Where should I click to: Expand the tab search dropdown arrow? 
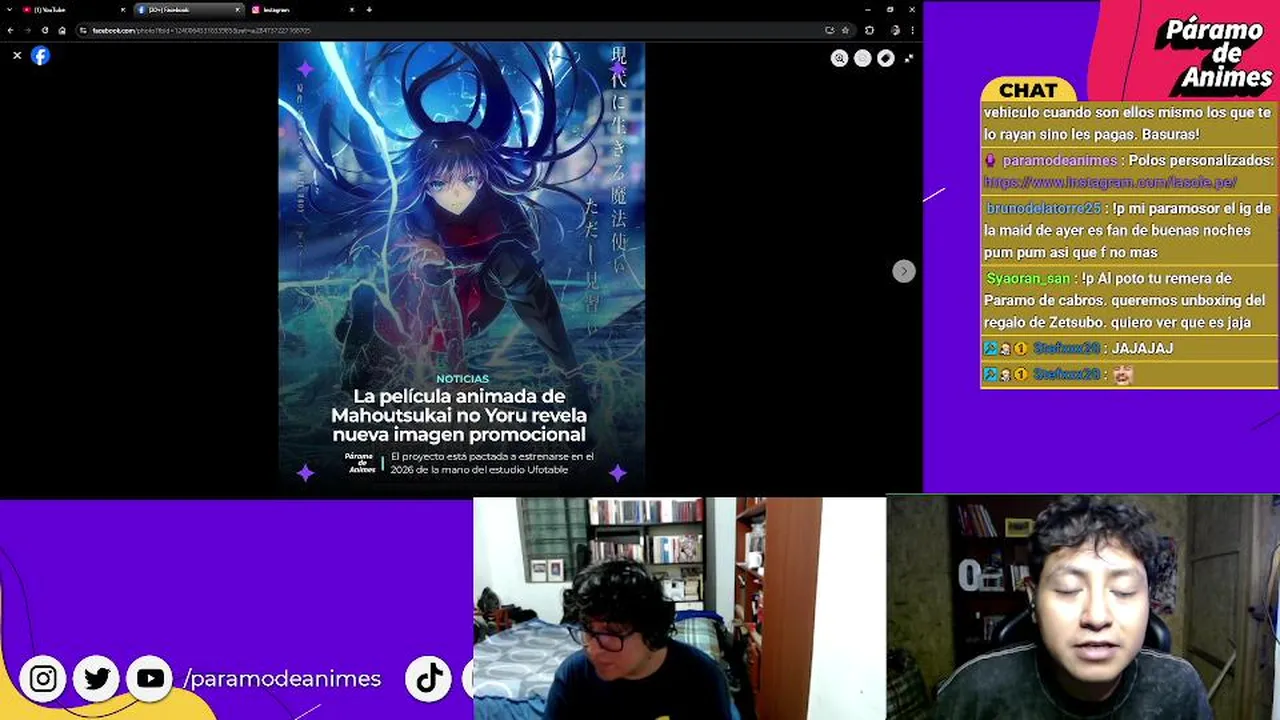coord(9,9)
